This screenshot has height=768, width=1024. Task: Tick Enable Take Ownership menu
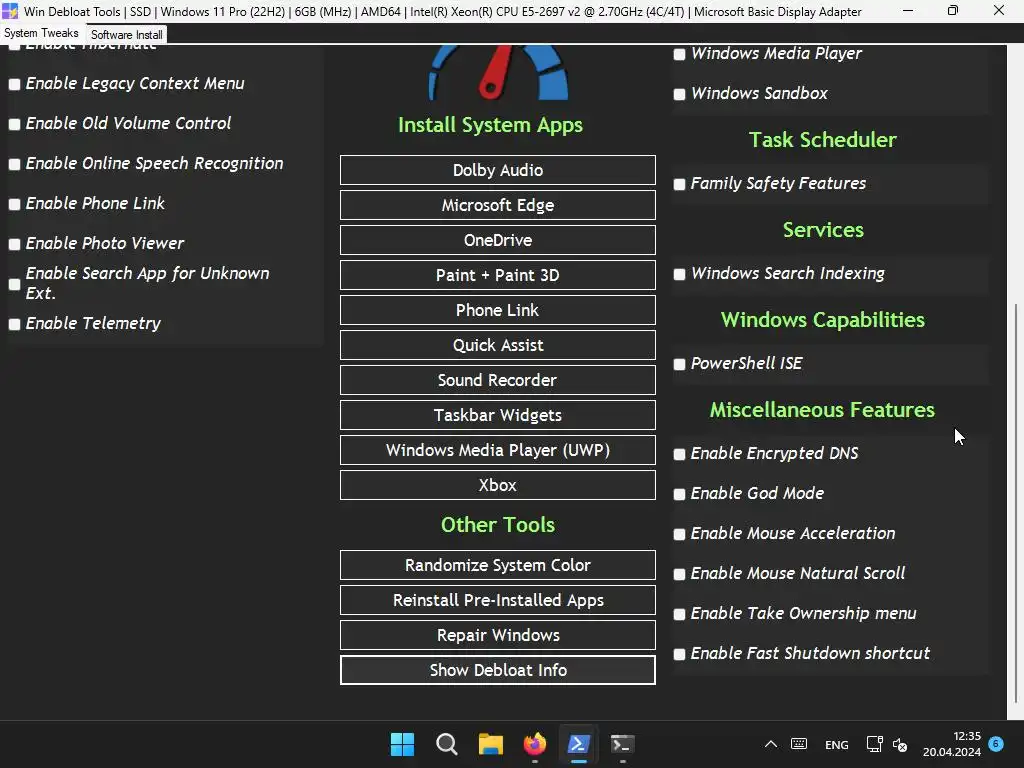click(x=679, y=614)
